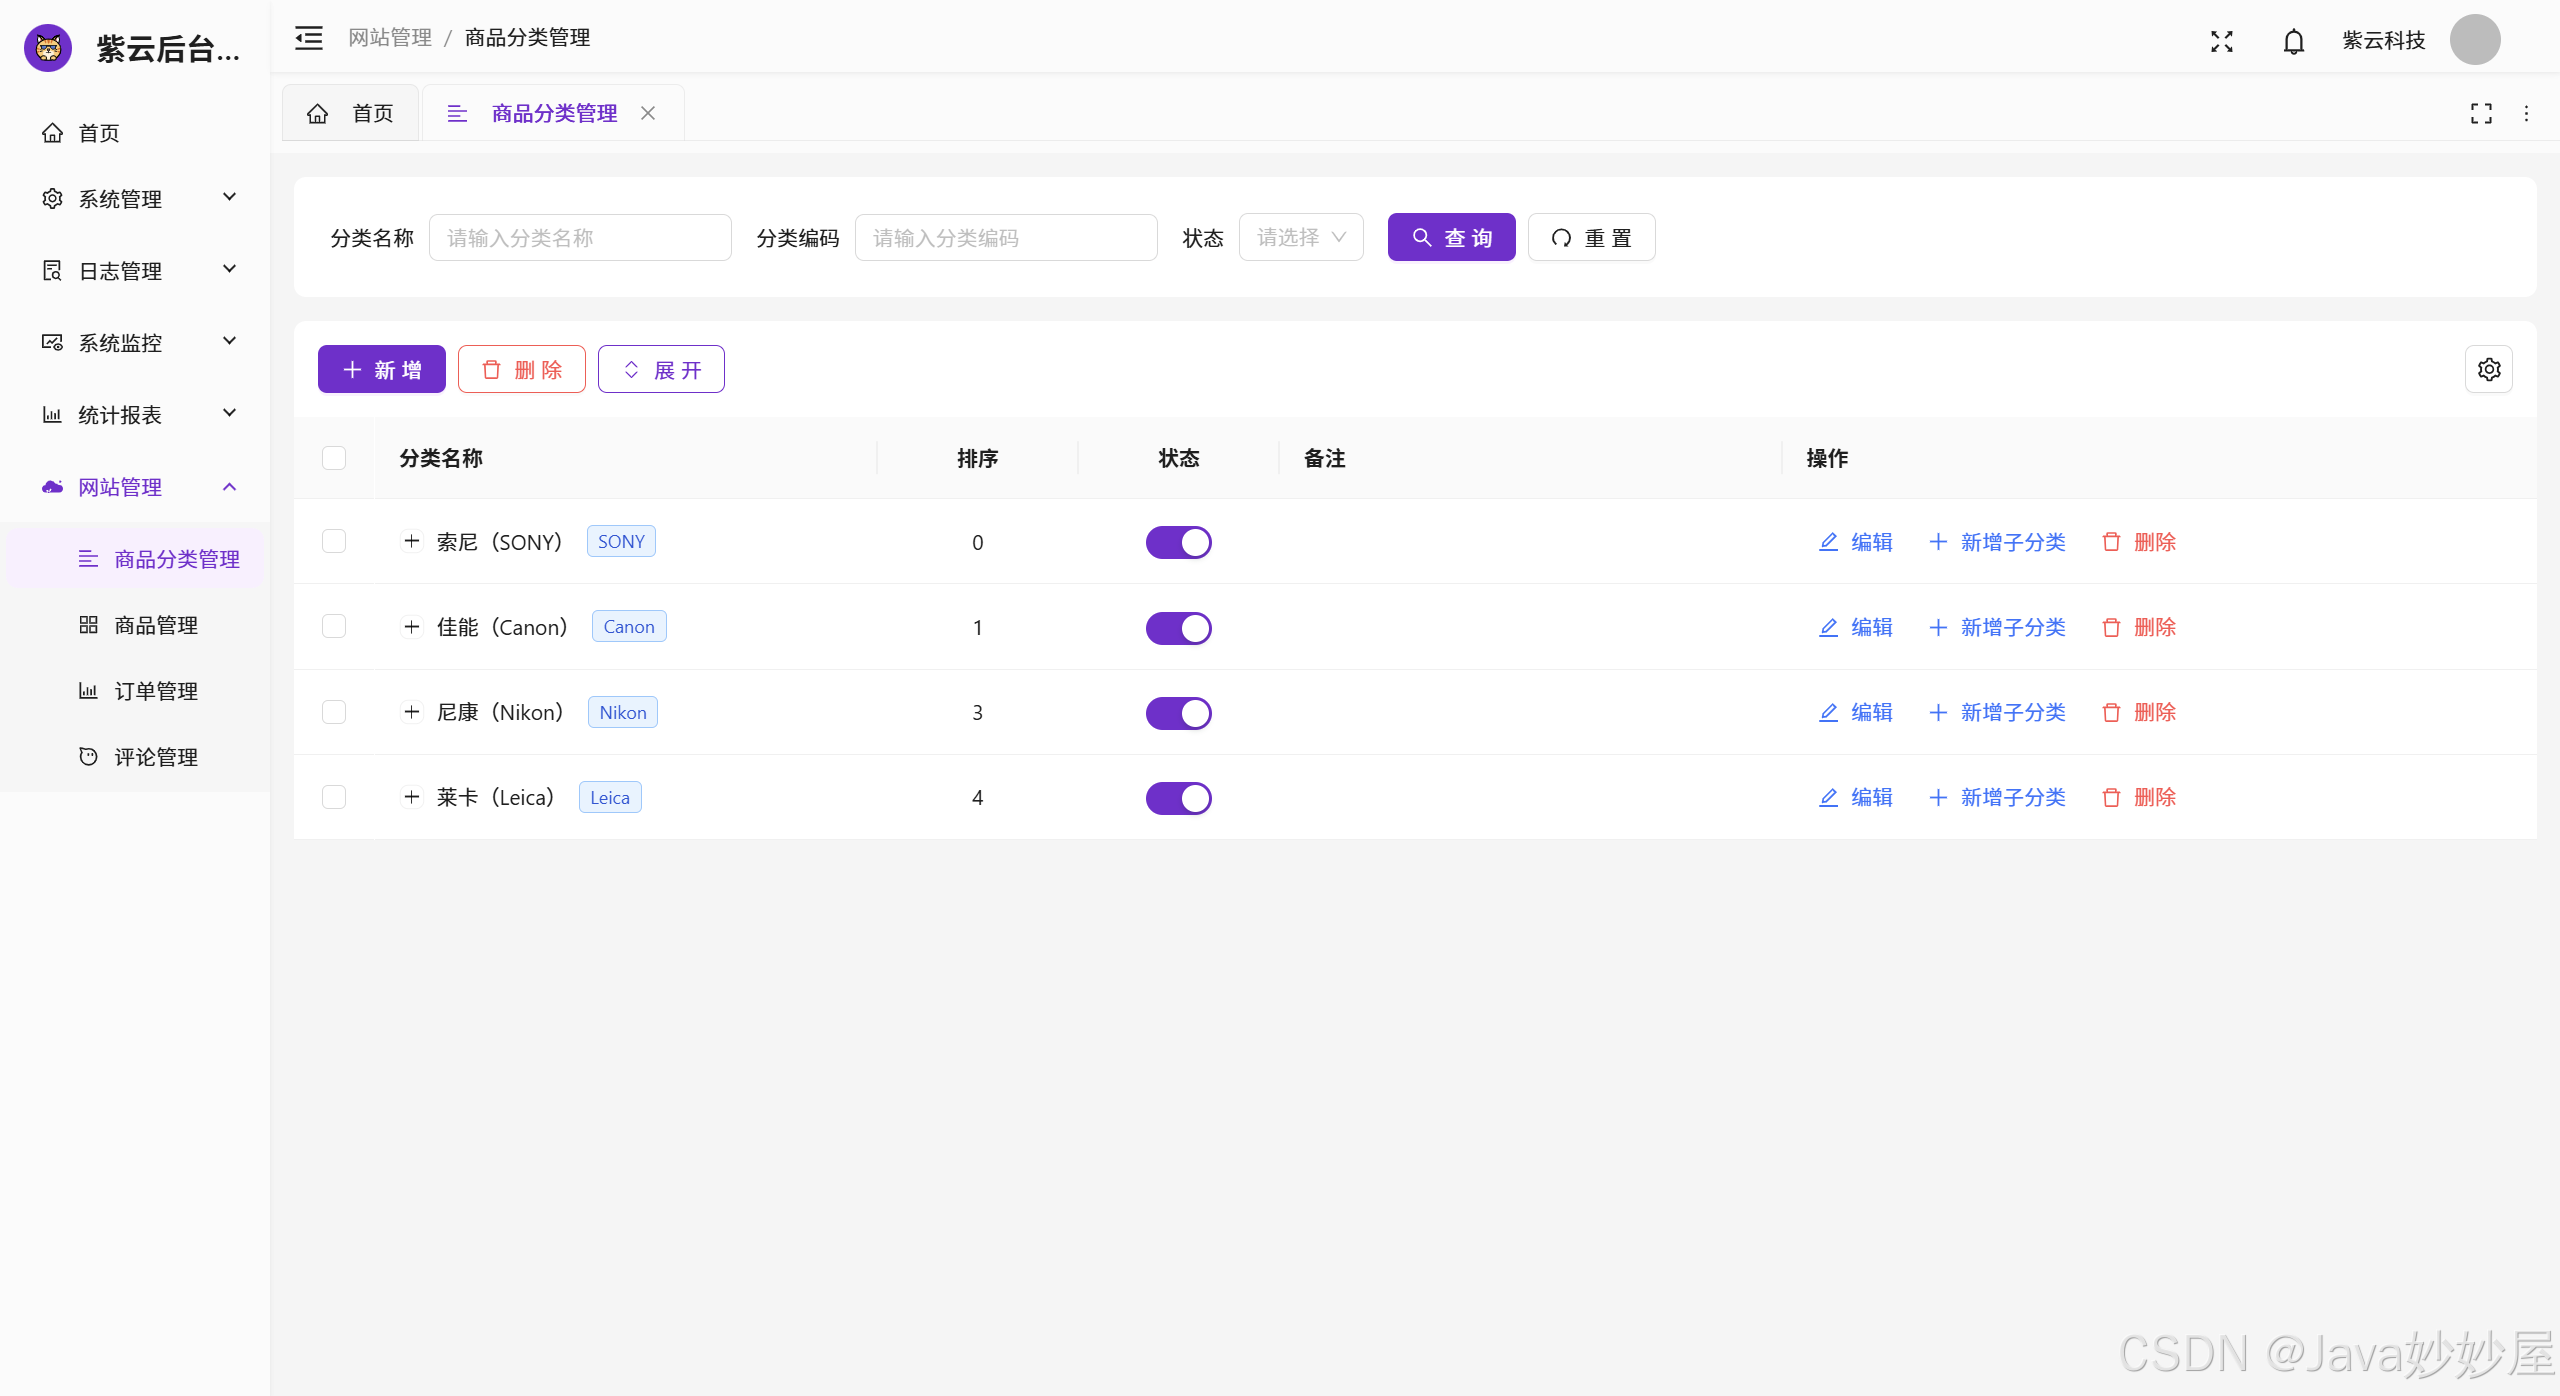The height and width of the screenshot is (1396, 2560).
Task: Toggle status switch for 索尼 (SONY)
Action: pos(1178,542)
